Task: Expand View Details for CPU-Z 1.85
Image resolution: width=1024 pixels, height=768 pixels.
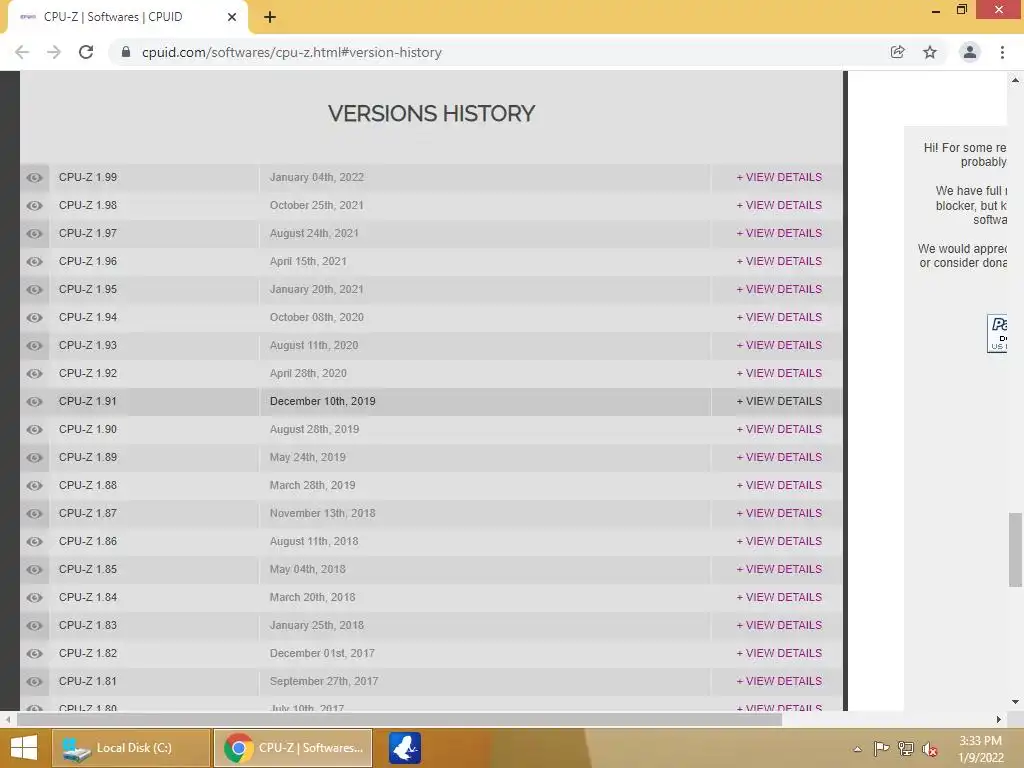Action: click(779, 570)
